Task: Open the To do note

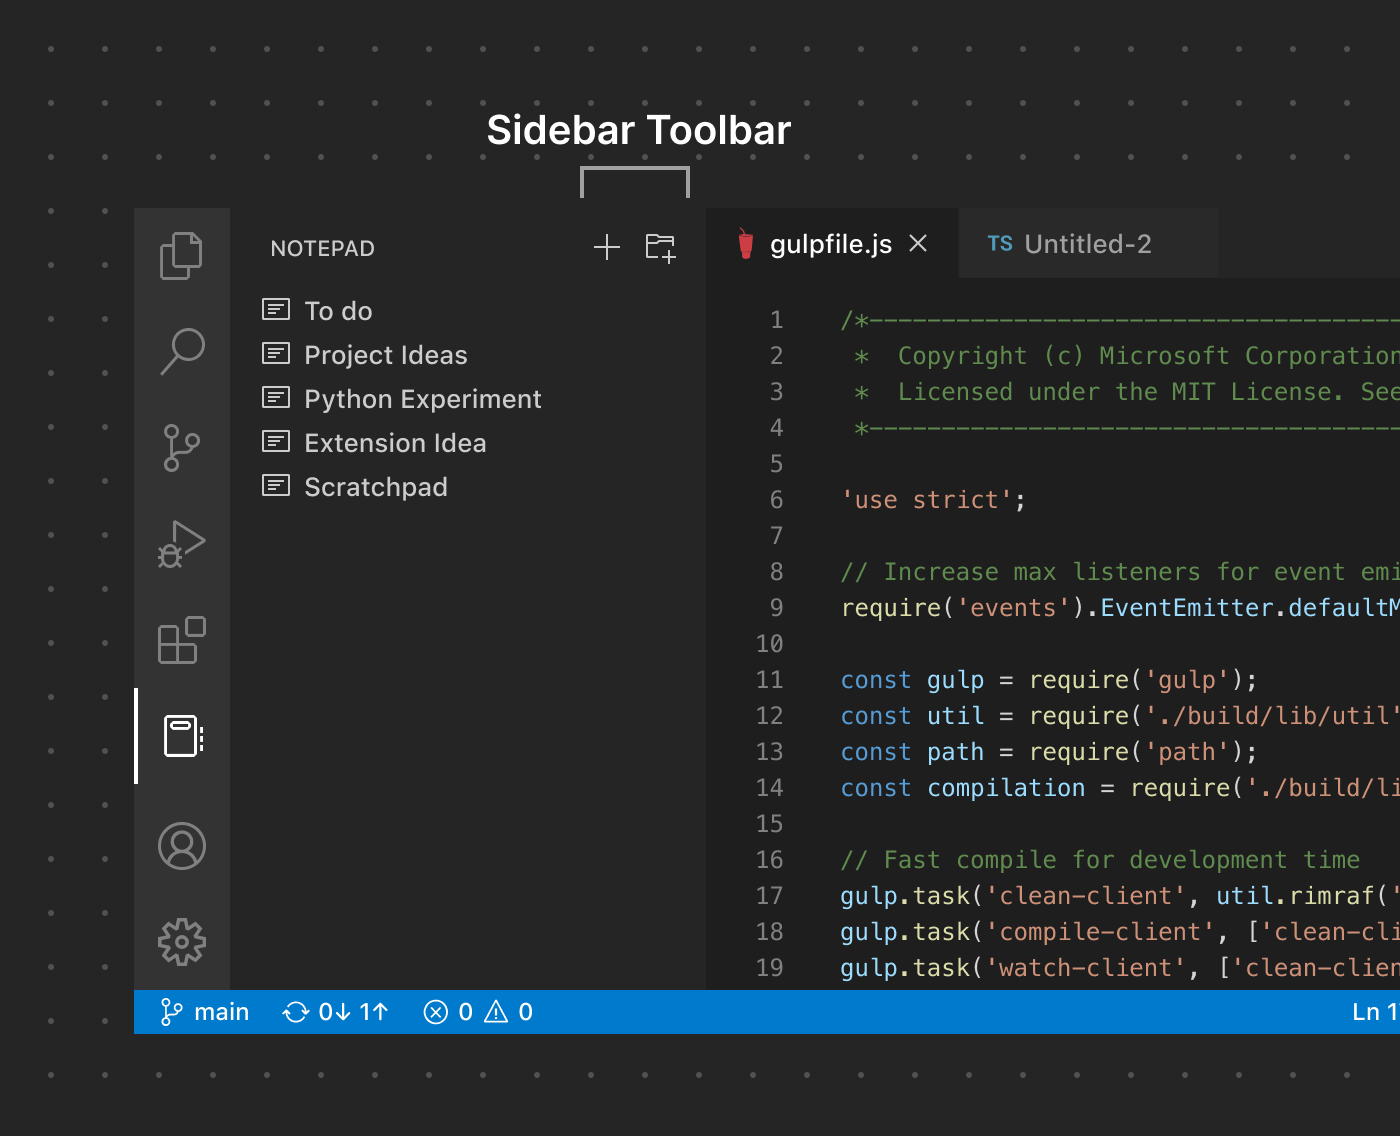Action: [338, 310]
